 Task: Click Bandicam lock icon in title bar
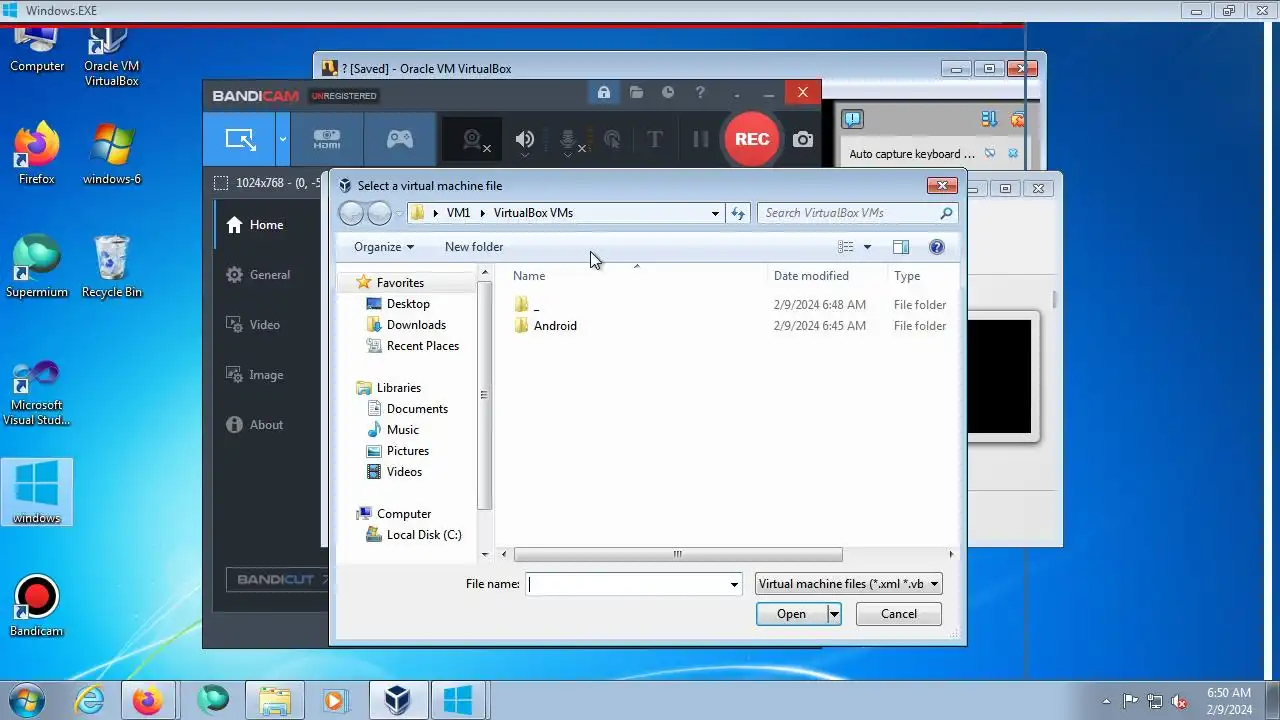[x=604, y=93]
